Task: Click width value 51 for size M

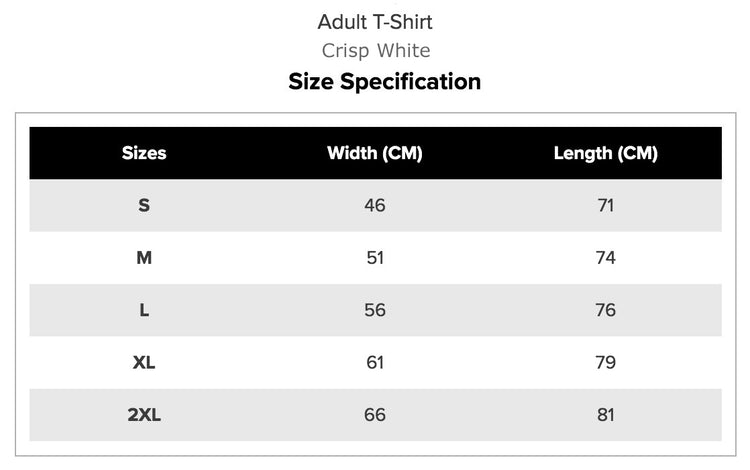Action: pyautogui.click(x=375, y=258)
